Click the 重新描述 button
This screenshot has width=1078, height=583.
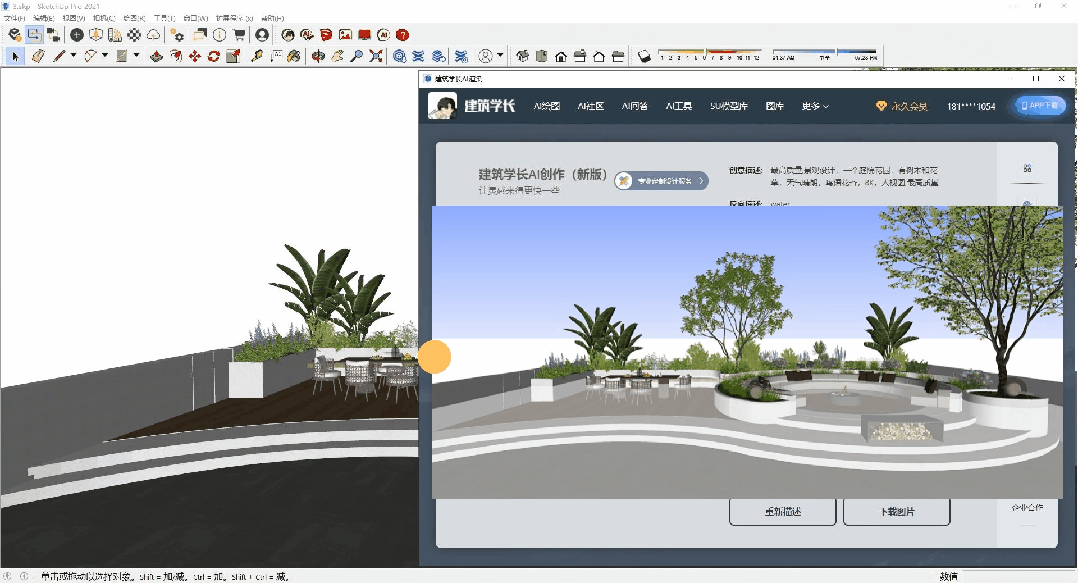783,512
